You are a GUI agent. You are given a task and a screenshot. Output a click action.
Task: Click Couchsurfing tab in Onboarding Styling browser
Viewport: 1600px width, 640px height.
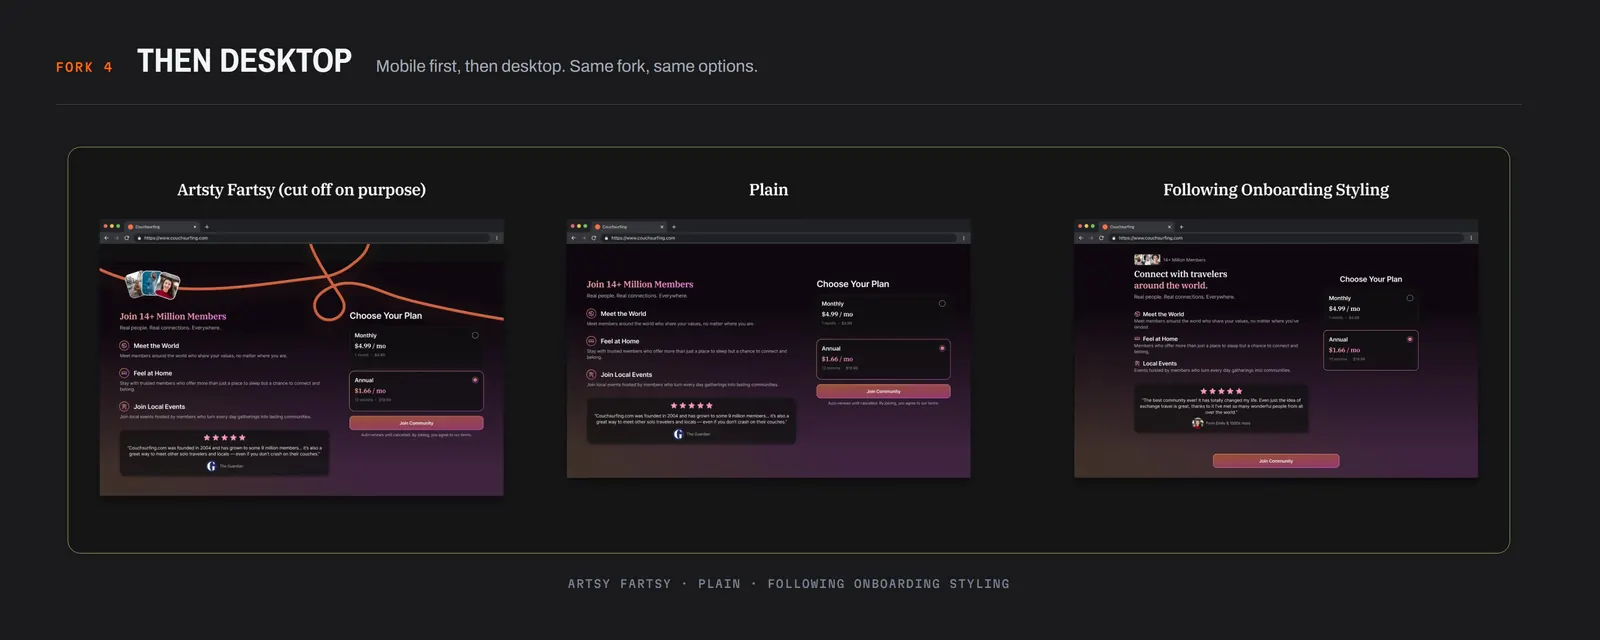(1137, 227)
